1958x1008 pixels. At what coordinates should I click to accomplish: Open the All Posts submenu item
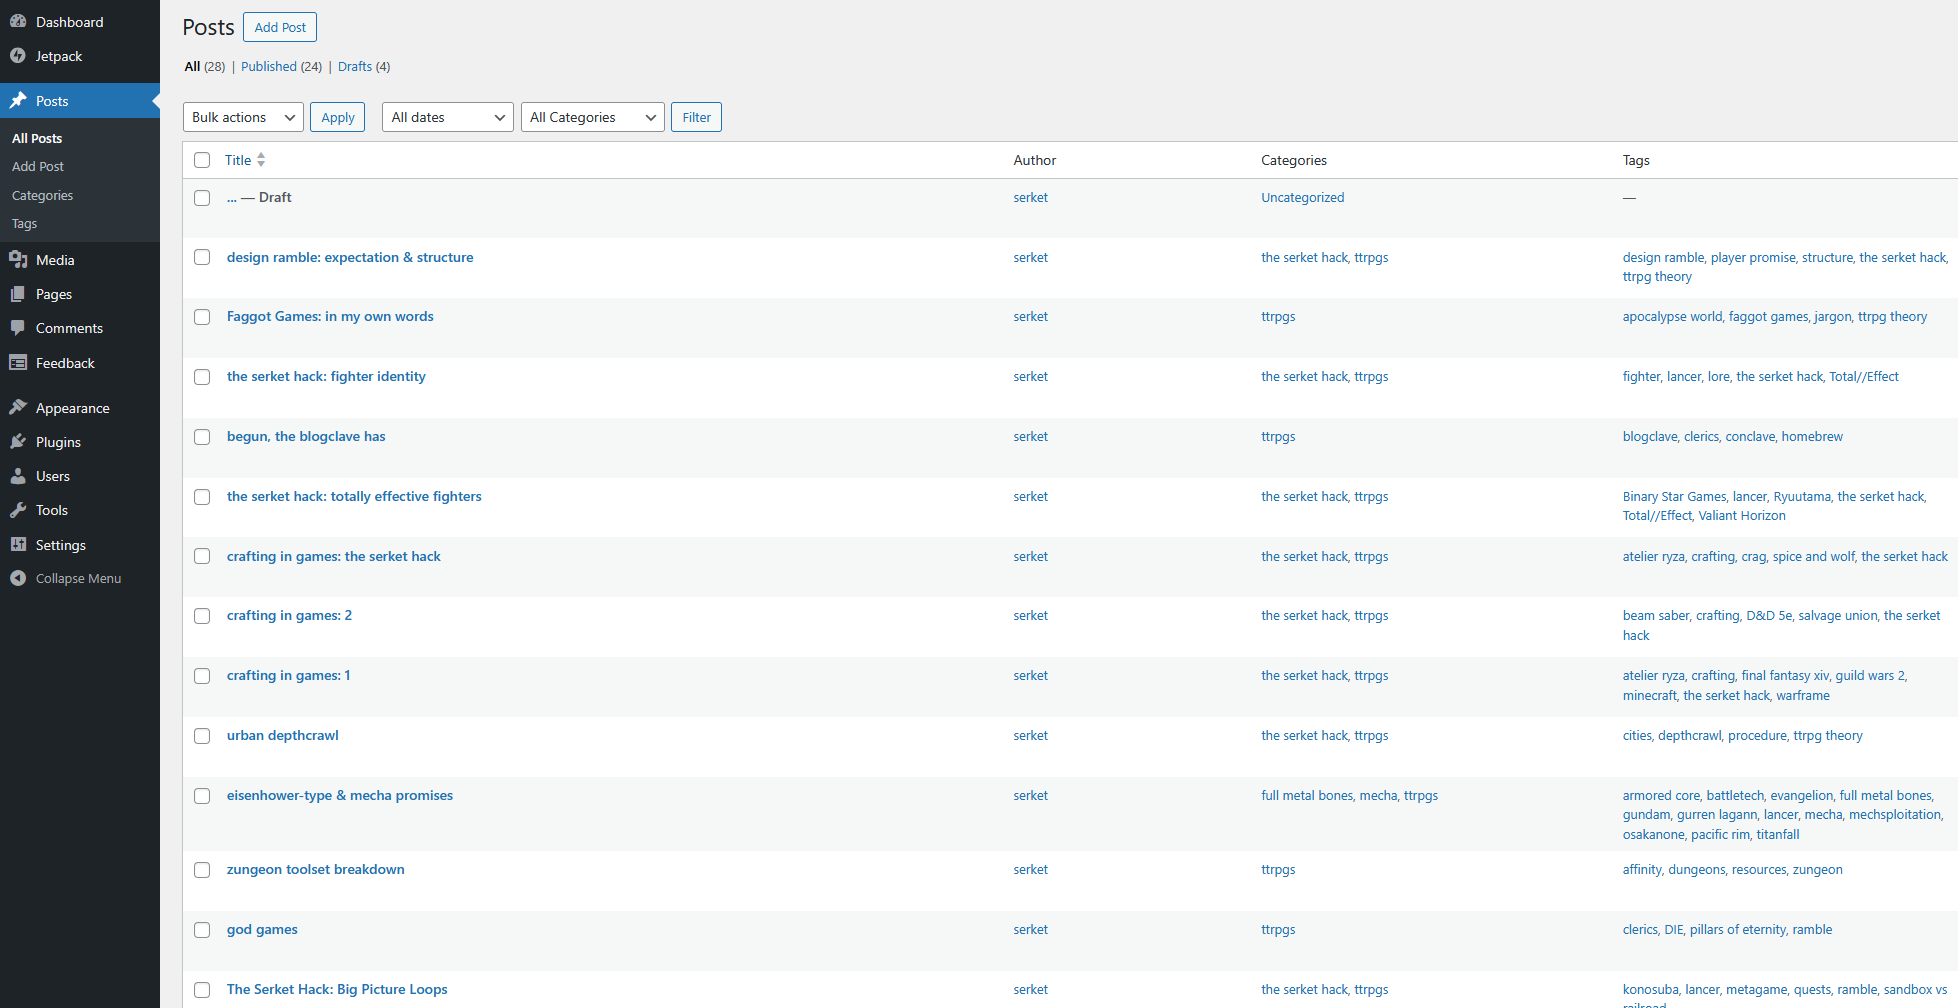[37, 138]
